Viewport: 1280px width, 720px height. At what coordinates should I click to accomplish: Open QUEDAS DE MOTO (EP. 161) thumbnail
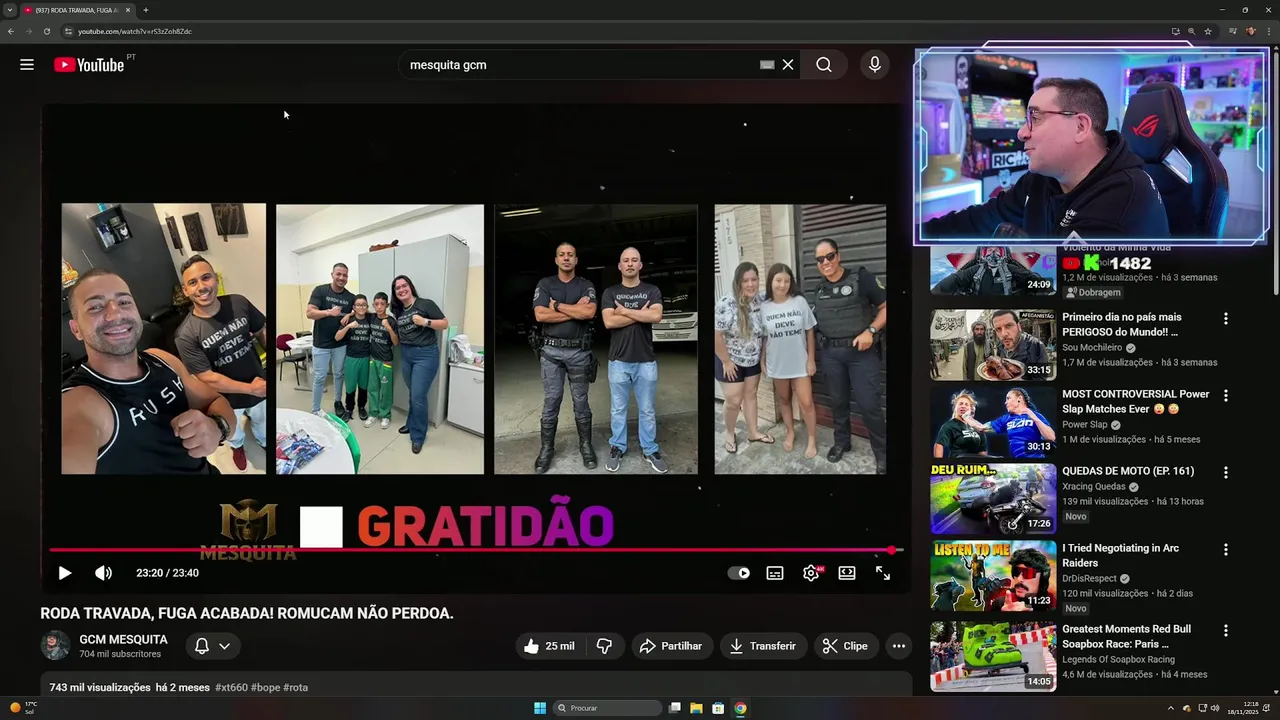(993, 499)
